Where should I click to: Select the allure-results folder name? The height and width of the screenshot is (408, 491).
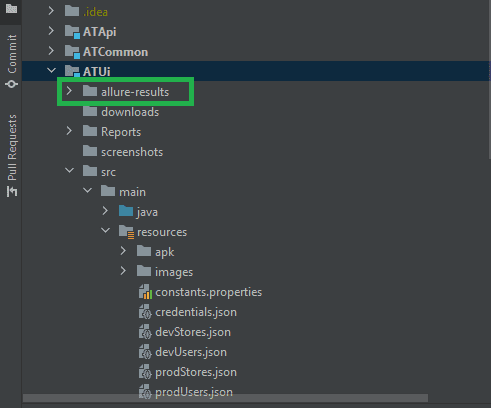click(135, 92)
